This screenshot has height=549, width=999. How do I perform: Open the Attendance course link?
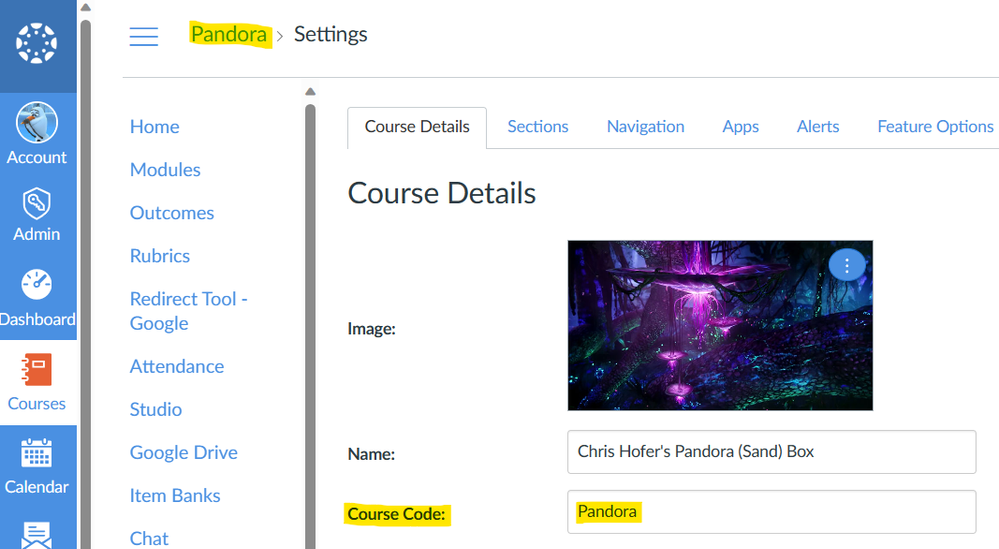click(x=177, y=366)
